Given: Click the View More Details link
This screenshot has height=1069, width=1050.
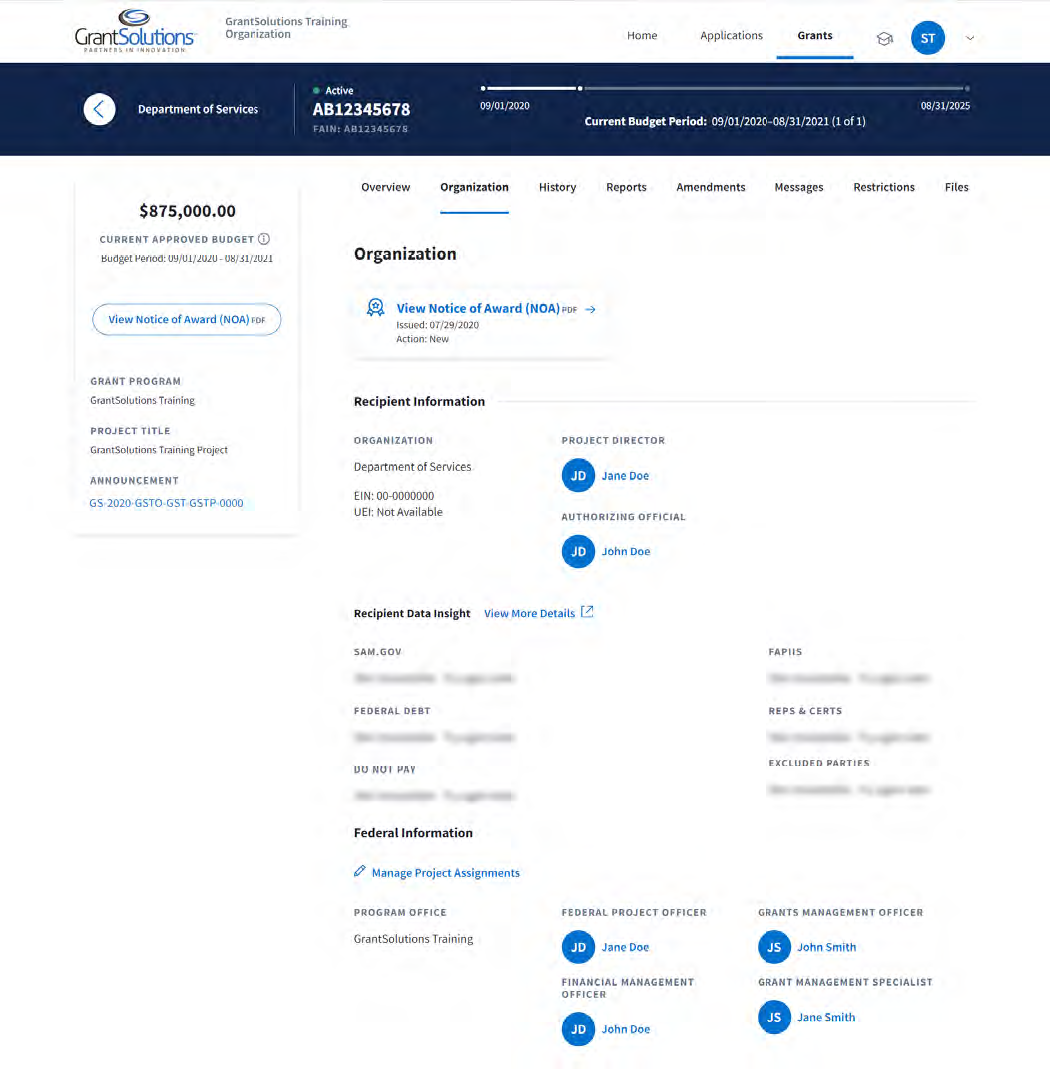Looking at the screenshot, I should (529, 613).
